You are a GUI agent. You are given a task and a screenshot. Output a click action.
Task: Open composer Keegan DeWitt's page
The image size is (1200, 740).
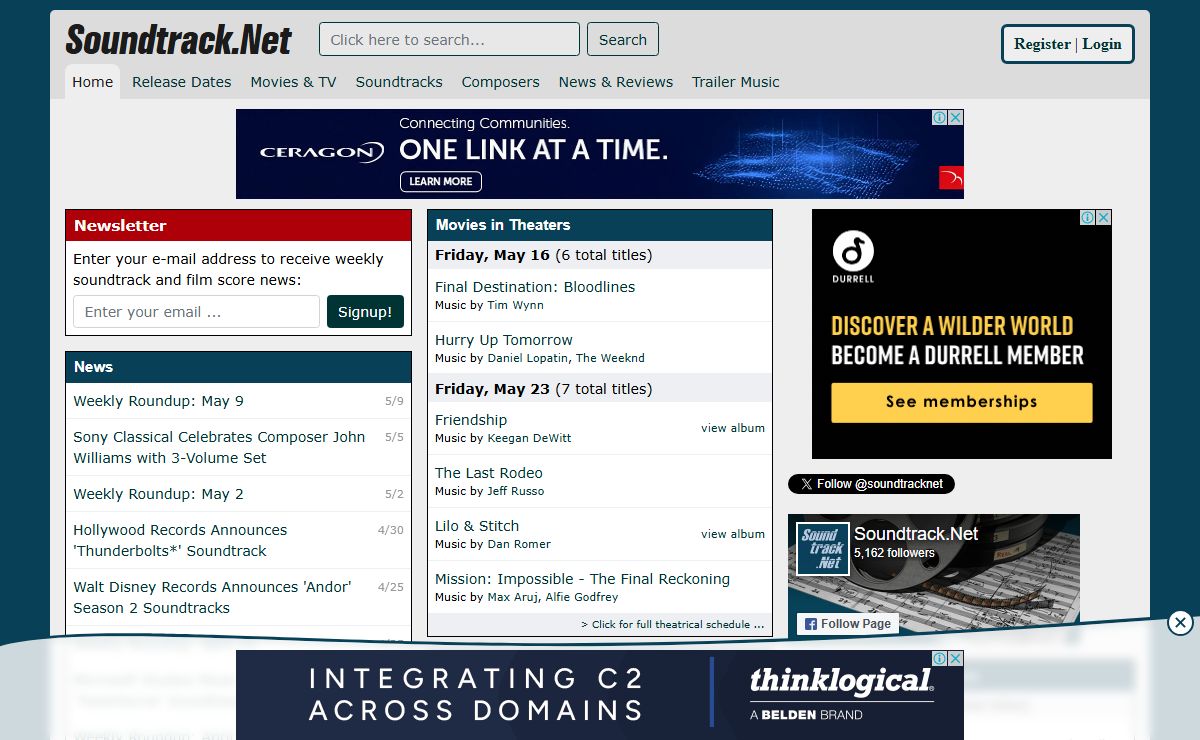(x=529, y=438)
